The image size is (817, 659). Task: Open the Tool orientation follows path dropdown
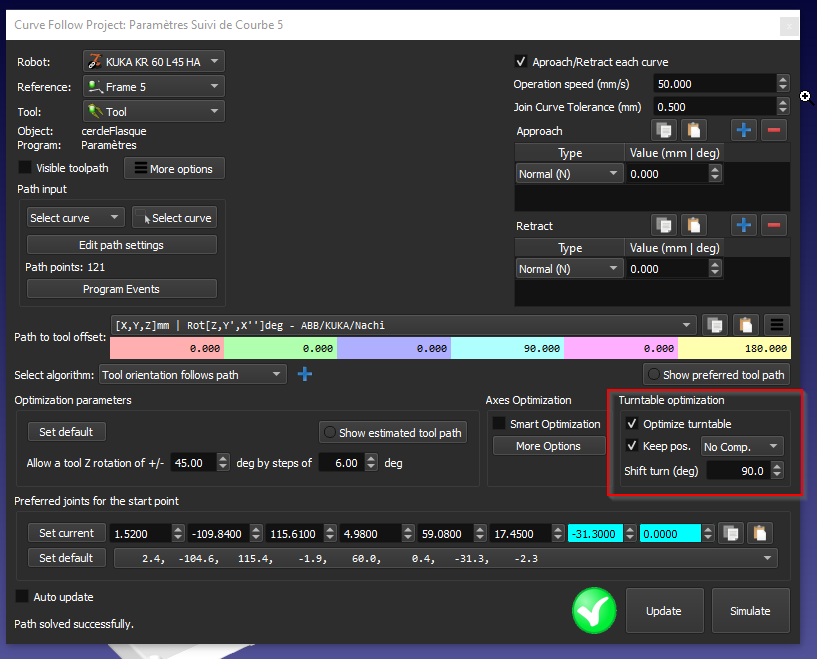point(192,374)
